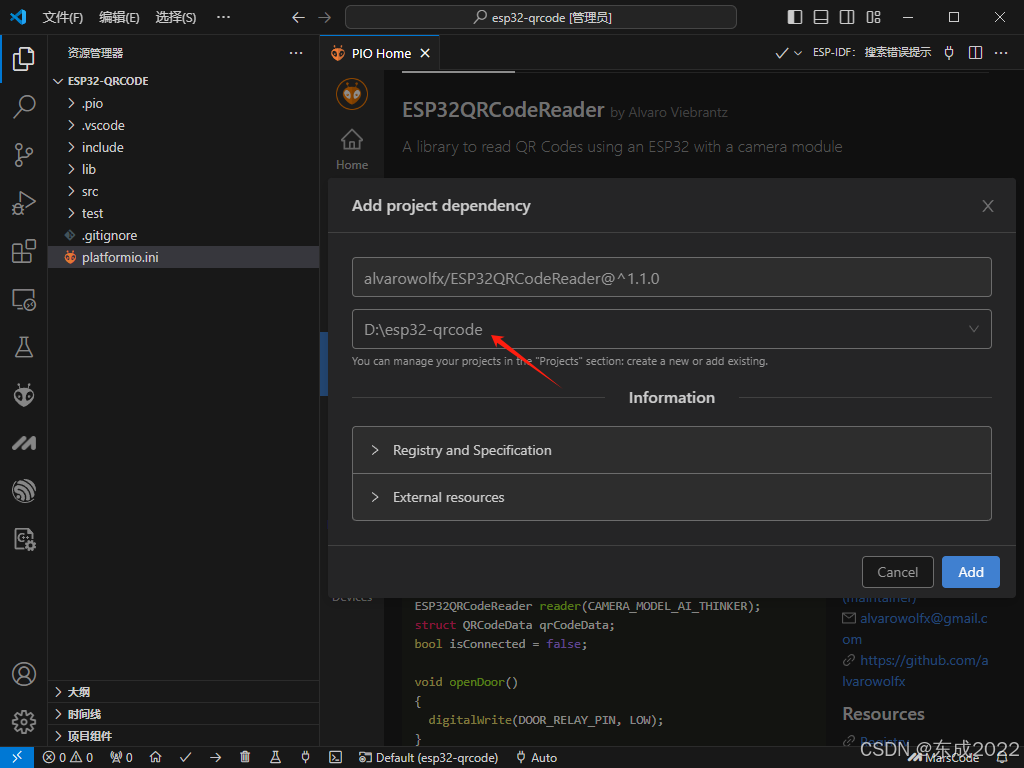This screenshot has width=1024, height=768.
Task: Toggle the primary side bar layout icon
Action: 795,17
